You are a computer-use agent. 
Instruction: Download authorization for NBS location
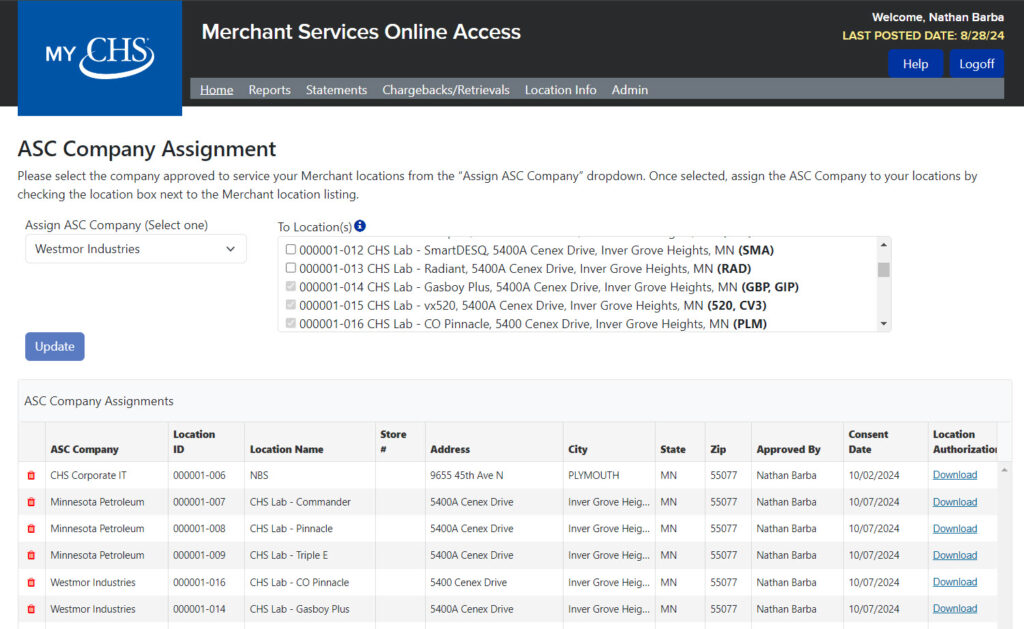(955, 475)
